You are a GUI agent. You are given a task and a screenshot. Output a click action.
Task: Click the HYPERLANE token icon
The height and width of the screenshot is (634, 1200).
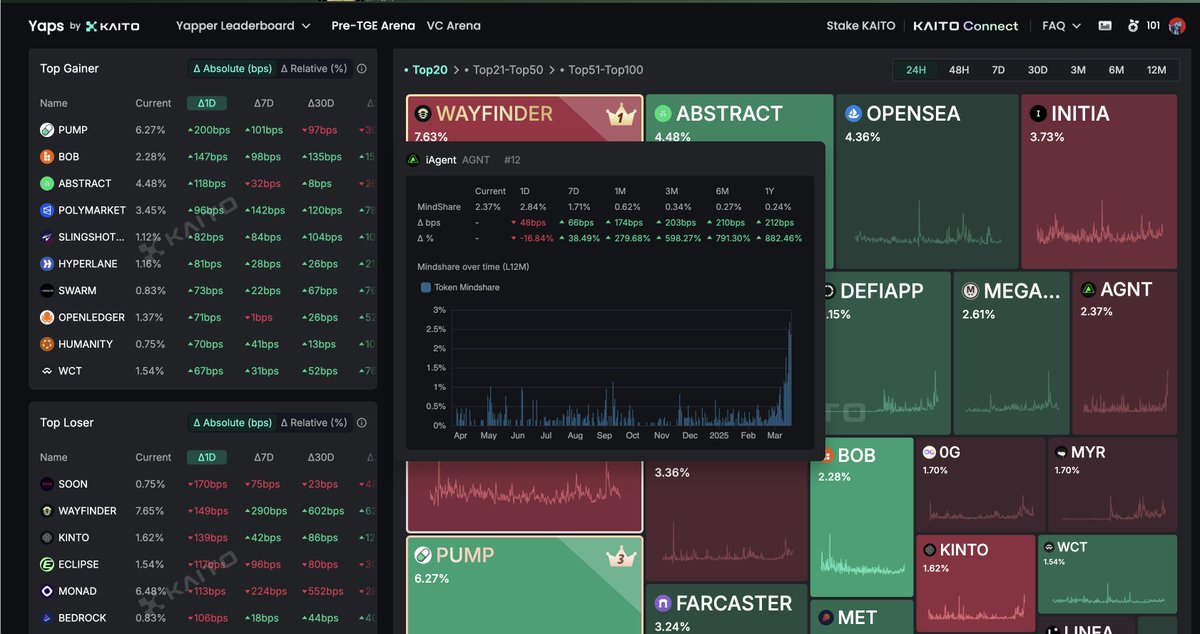coord(47,264)
